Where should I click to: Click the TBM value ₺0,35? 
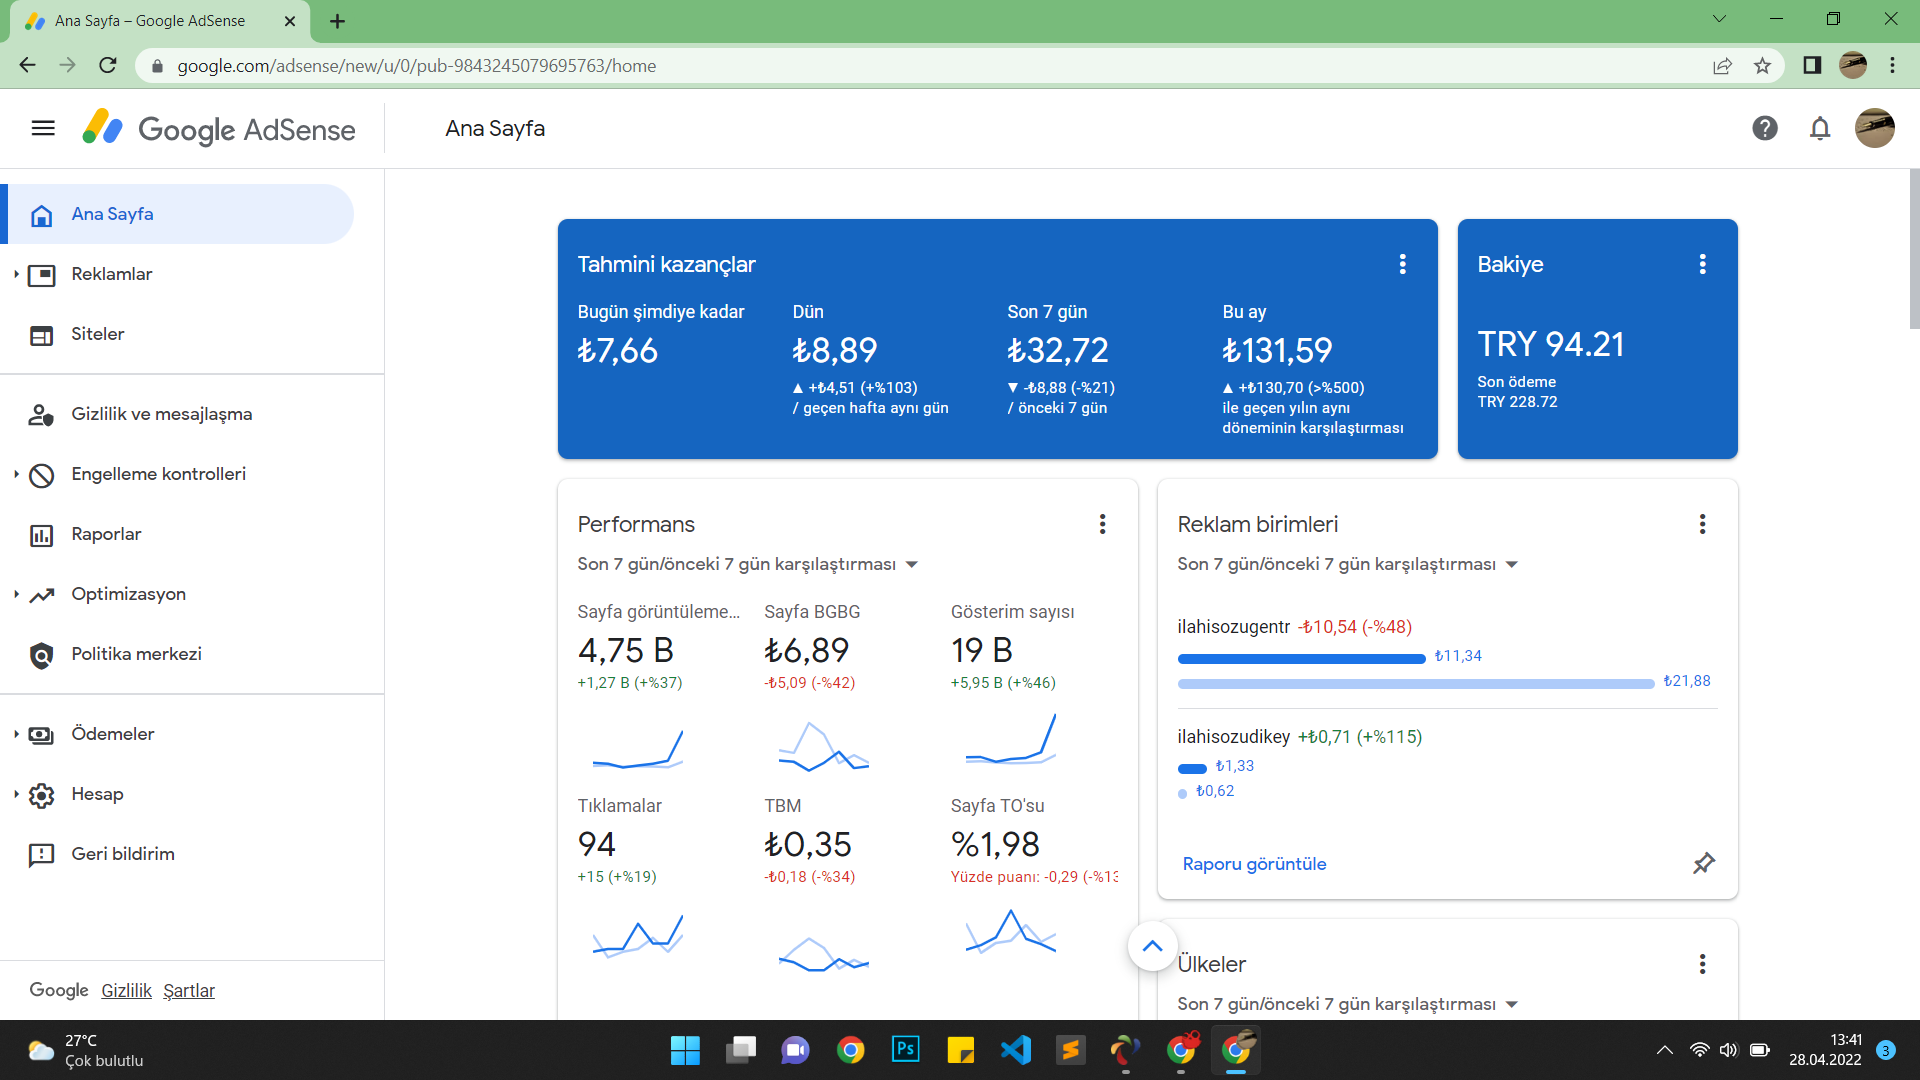pos(807,844)
